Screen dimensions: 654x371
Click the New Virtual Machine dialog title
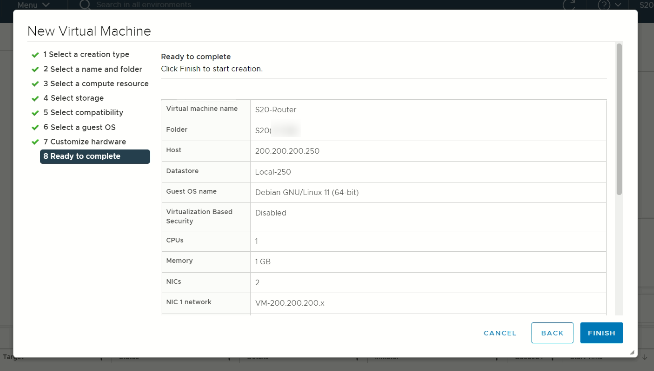[89, 31]
